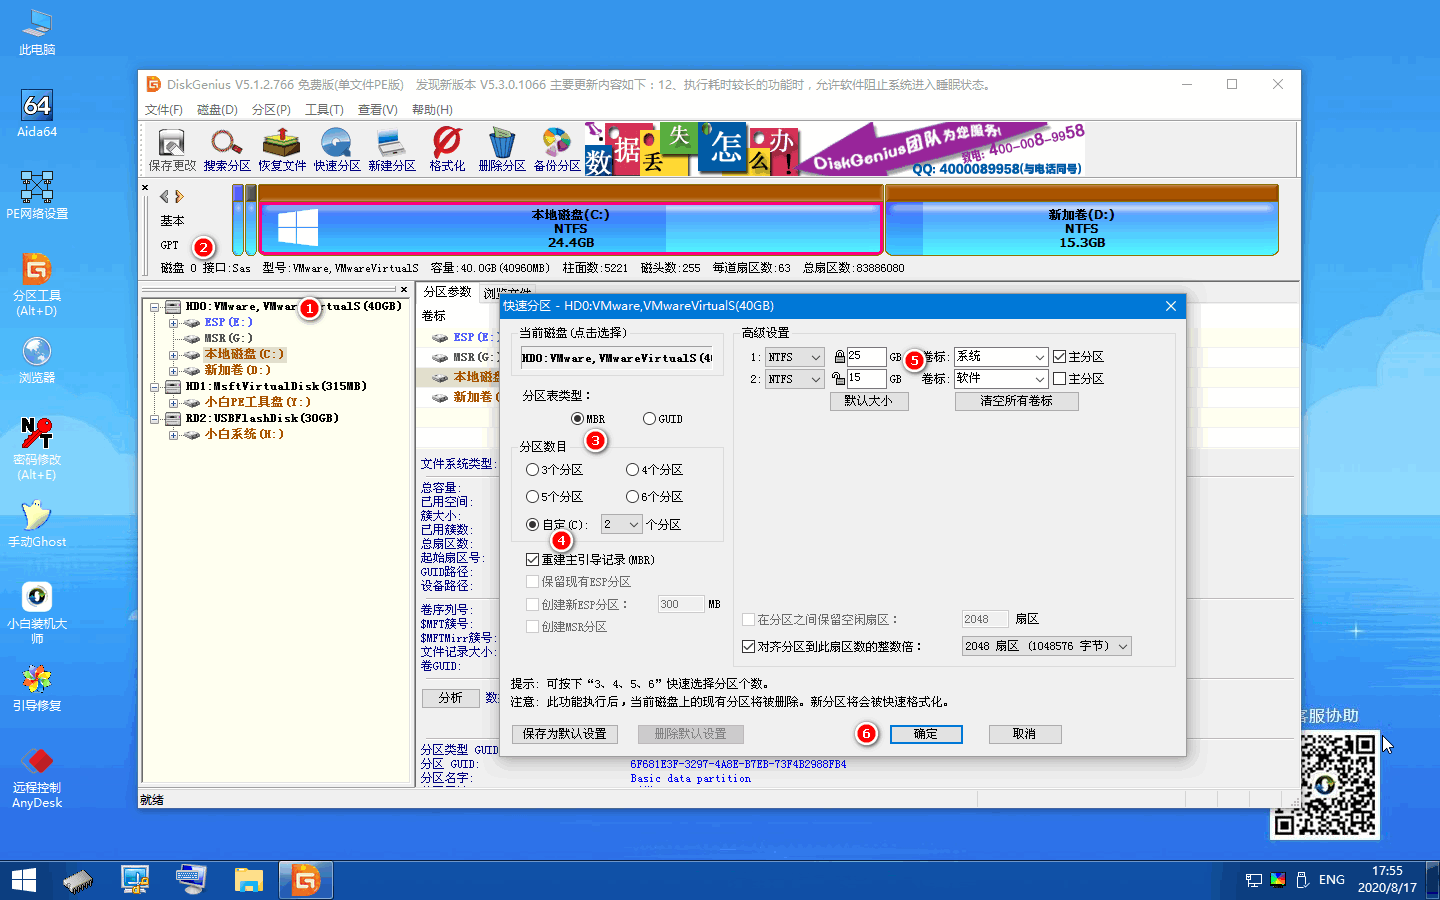The image size is (1440, 900).
Task: Select the 快速分区 quick partition toolbar icon
Action: tap(337, 147)
